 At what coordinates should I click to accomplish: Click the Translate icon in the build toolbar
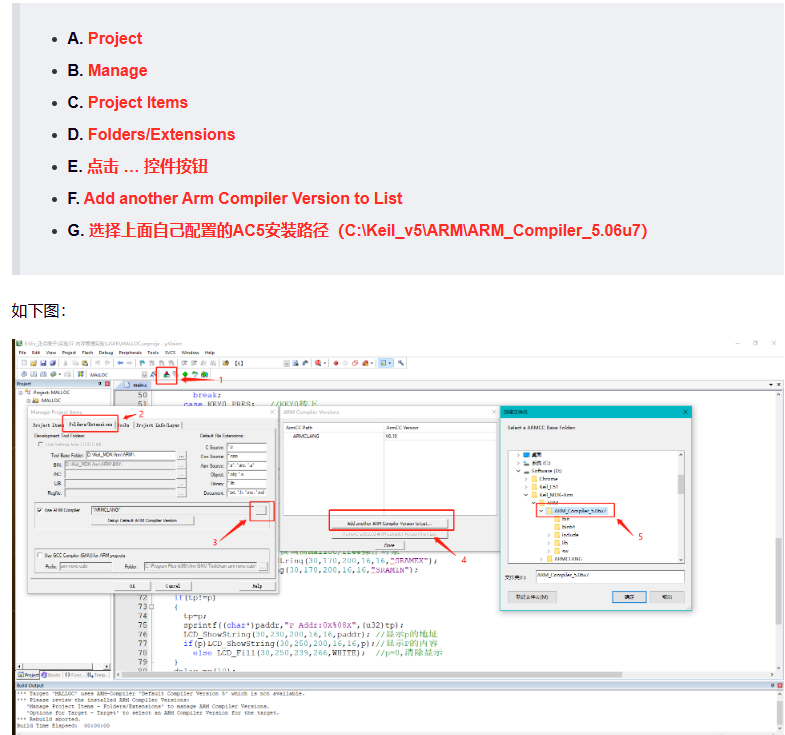[x=24, y=375]
